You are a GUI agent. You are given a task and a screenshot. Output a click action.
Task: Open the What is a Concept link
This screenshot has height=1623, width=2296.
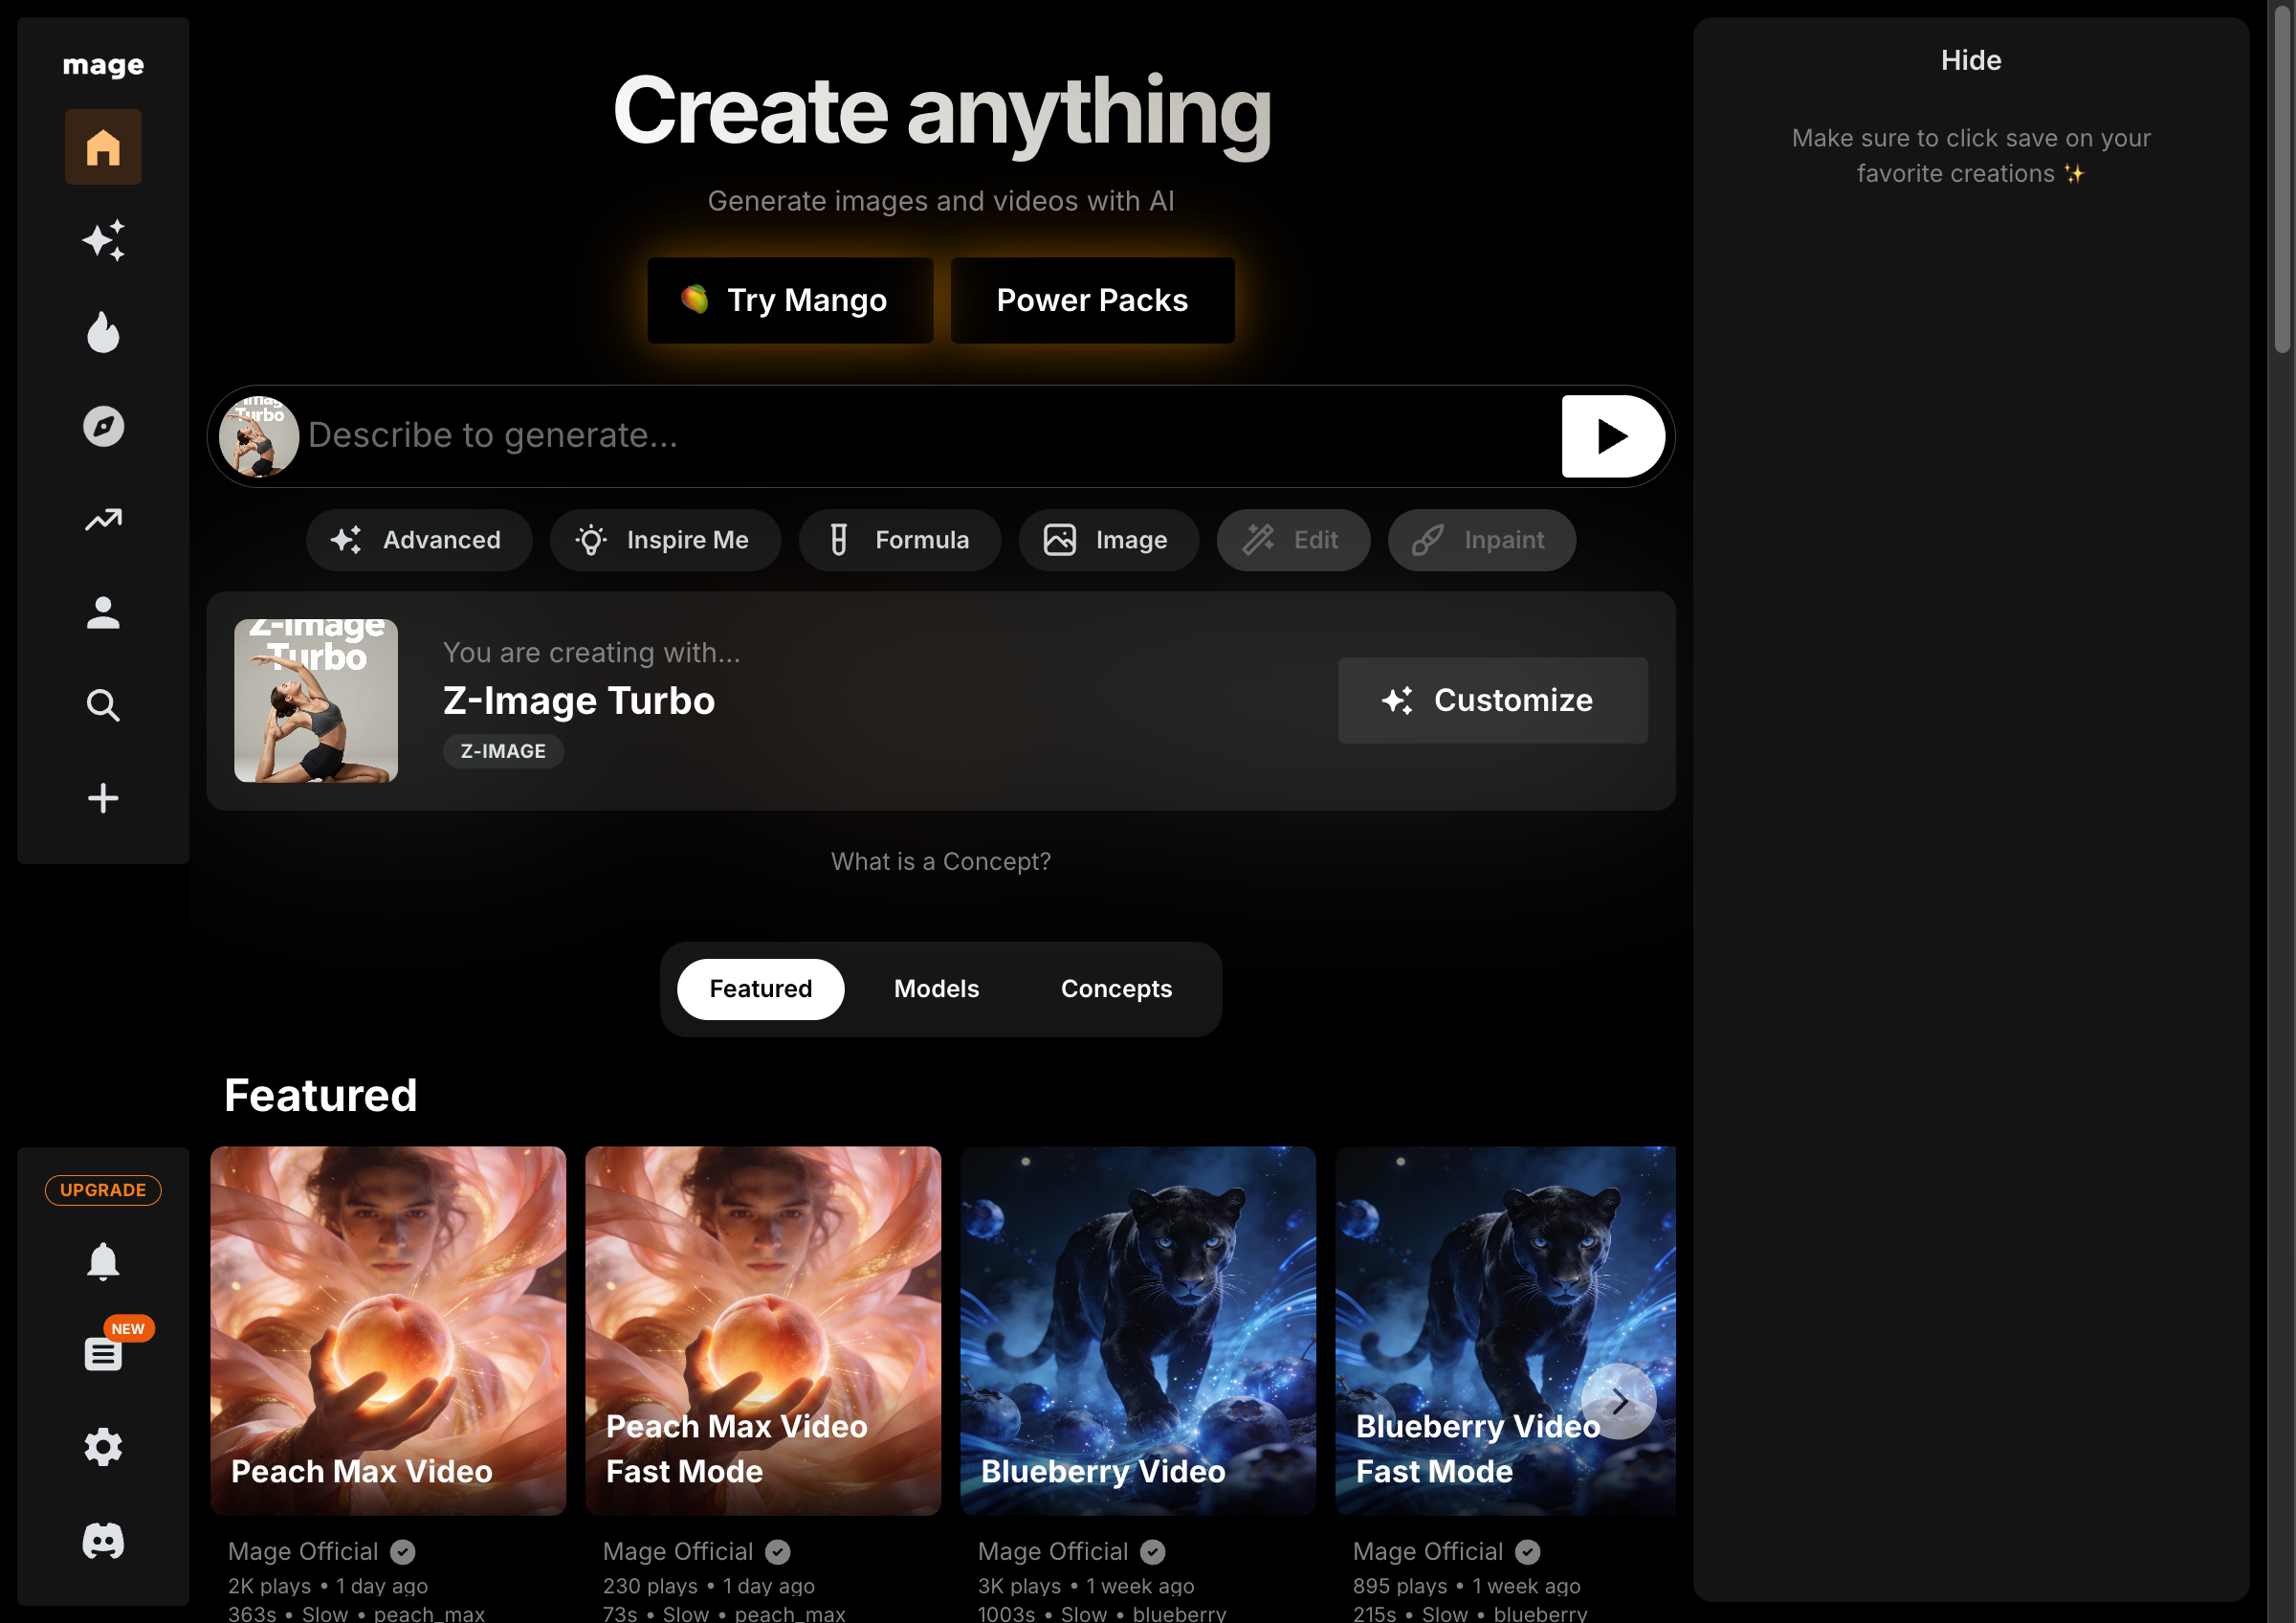pyautogui.click(x=941, y=861)
